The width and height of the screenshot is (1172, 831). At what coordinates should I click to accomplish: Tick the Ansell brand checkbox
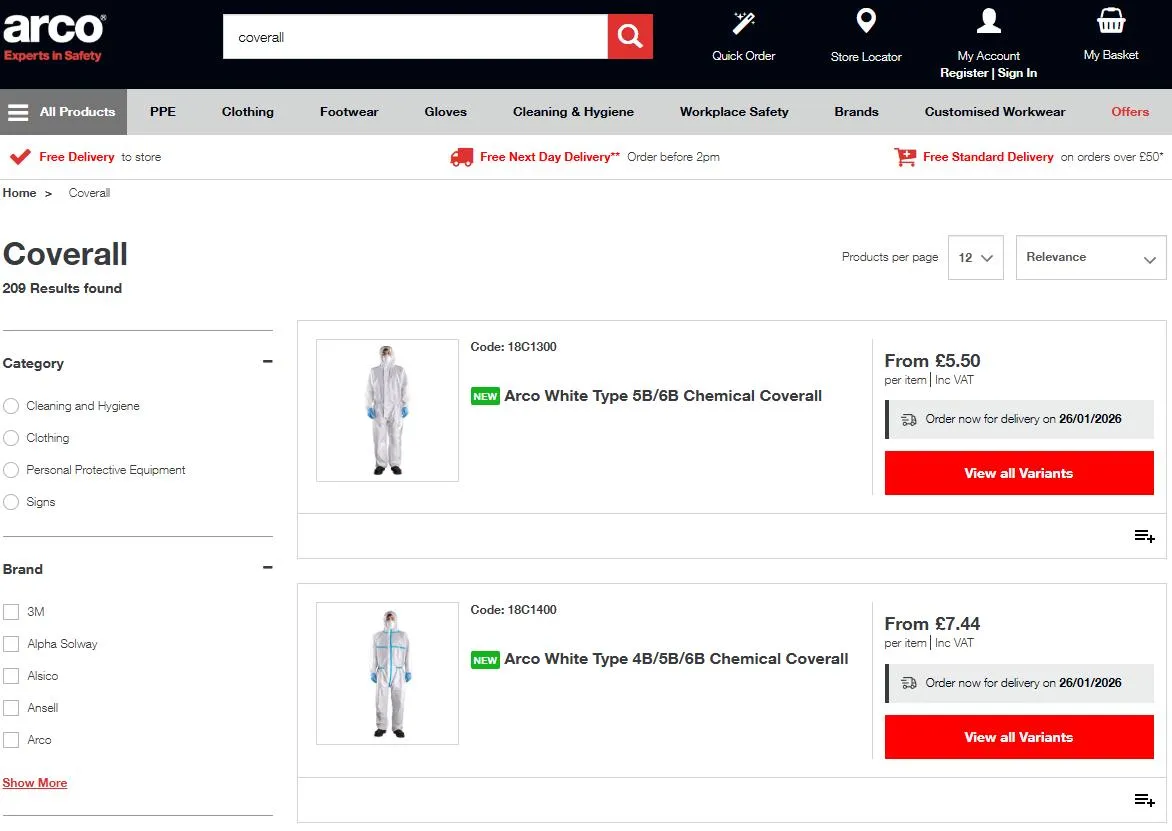pos(11,708)
